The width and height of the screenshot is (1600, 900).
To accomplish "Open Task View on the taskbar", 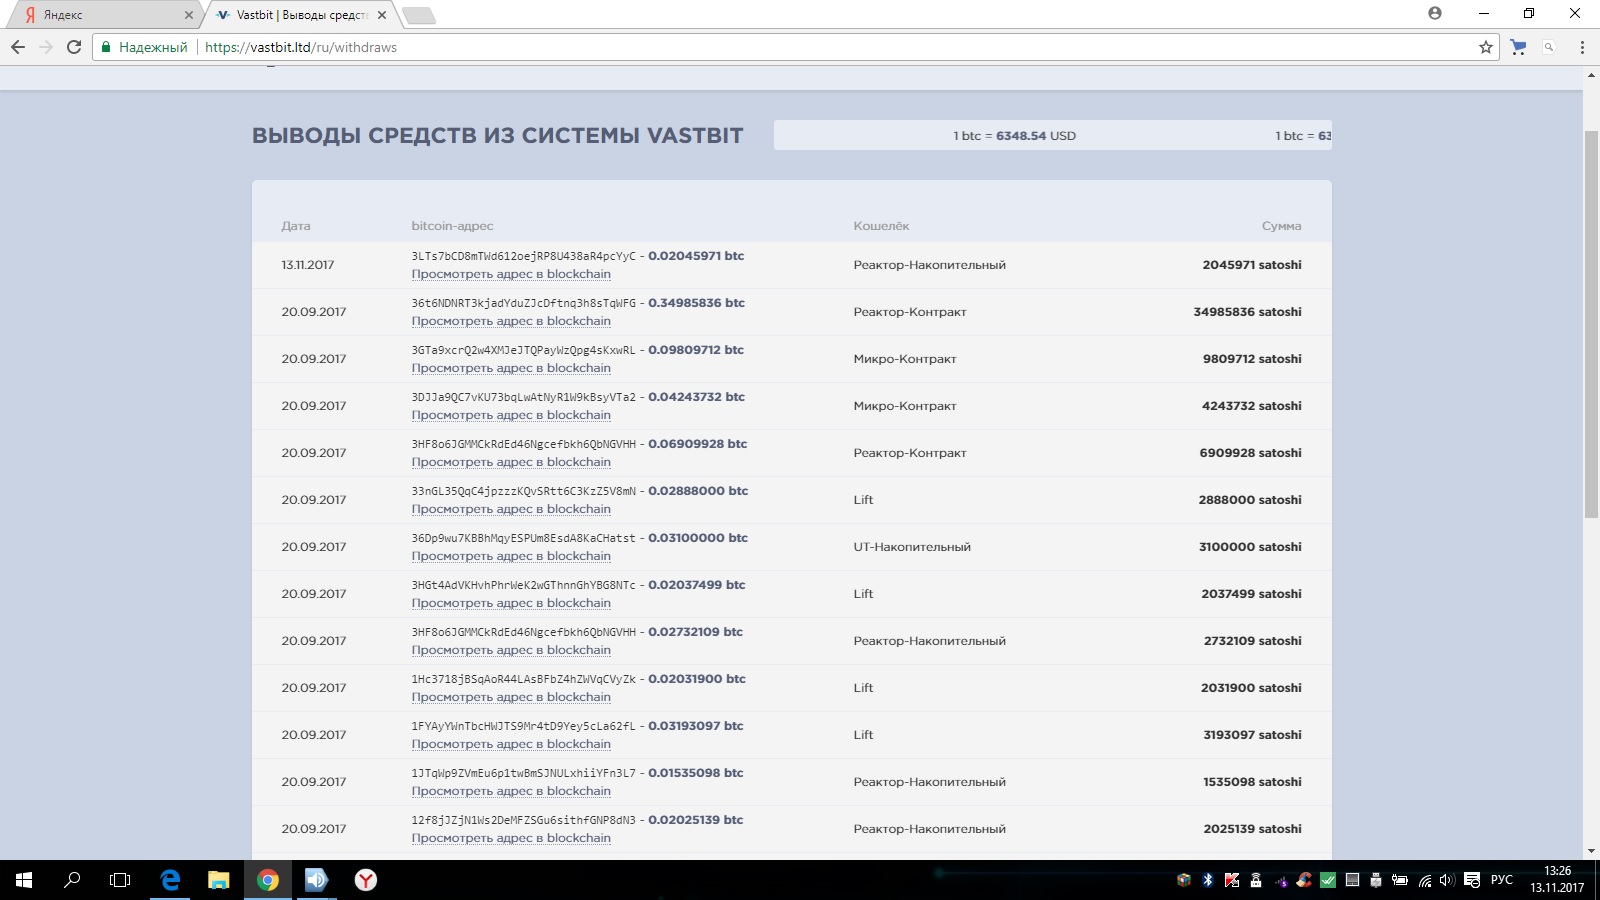I will pos(120,880).
